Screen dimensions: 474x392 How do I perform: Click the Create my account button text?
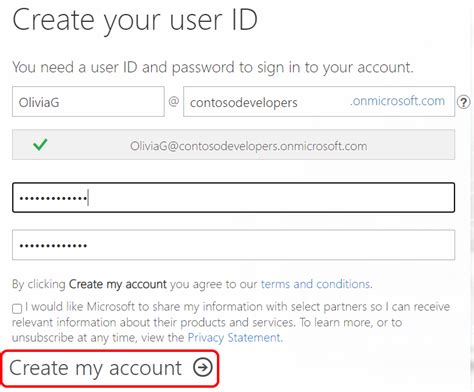point(95,368)
